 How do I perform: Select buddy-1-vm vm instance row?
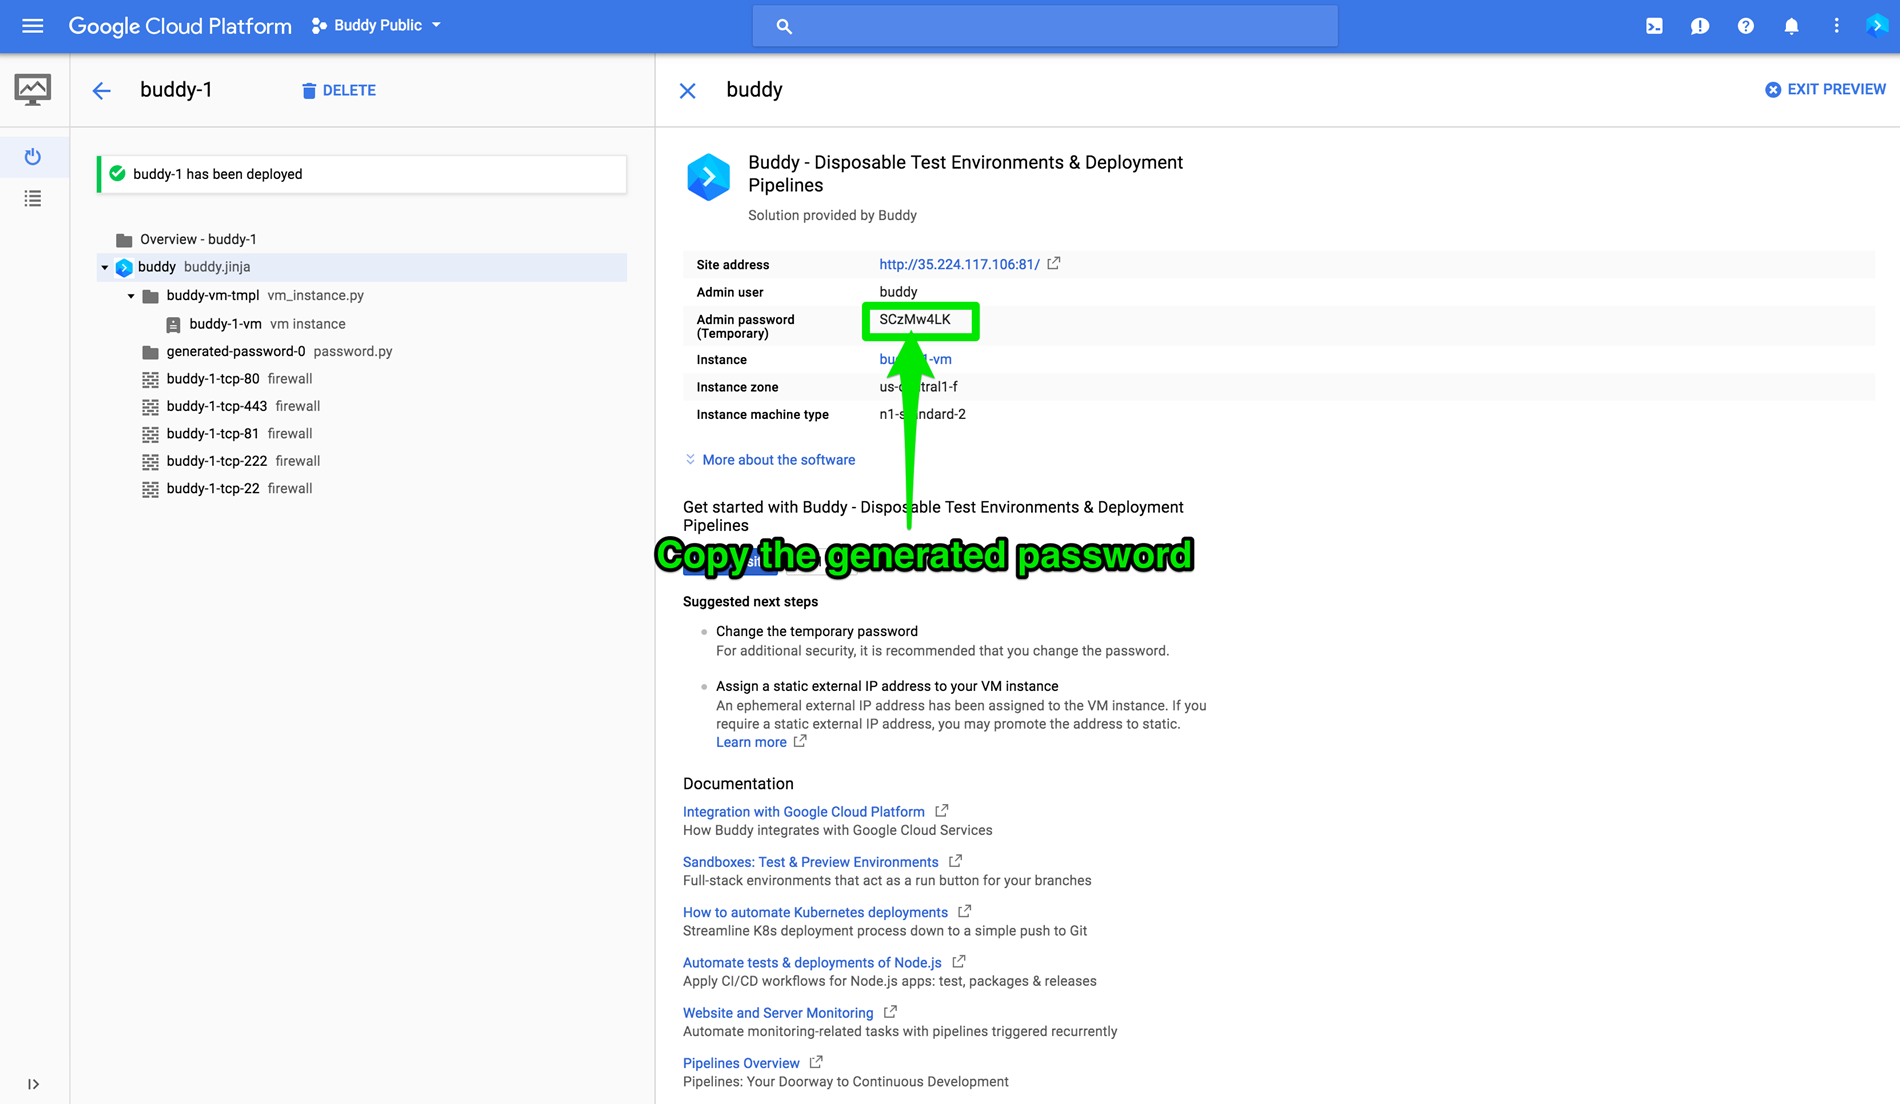(267, 324)
